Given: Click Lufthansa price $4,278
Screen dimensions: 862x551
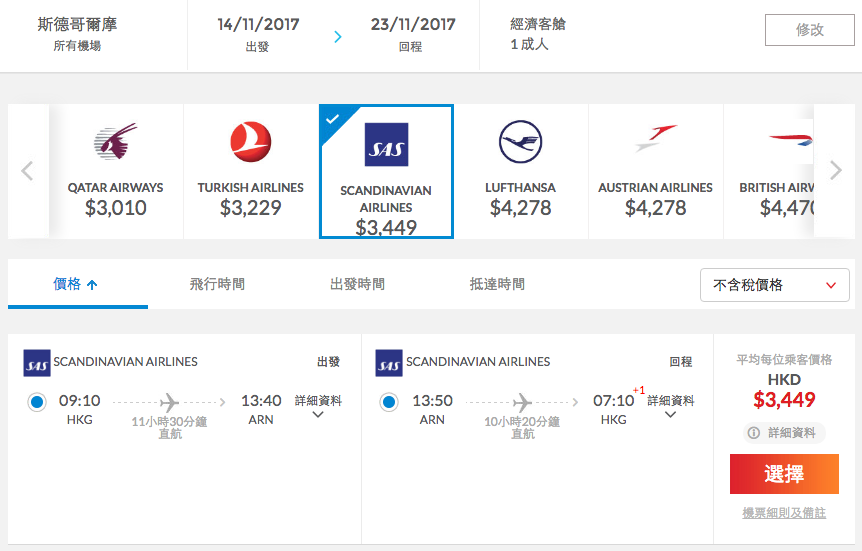Looking at the screenshot, I should pos(520,208).
